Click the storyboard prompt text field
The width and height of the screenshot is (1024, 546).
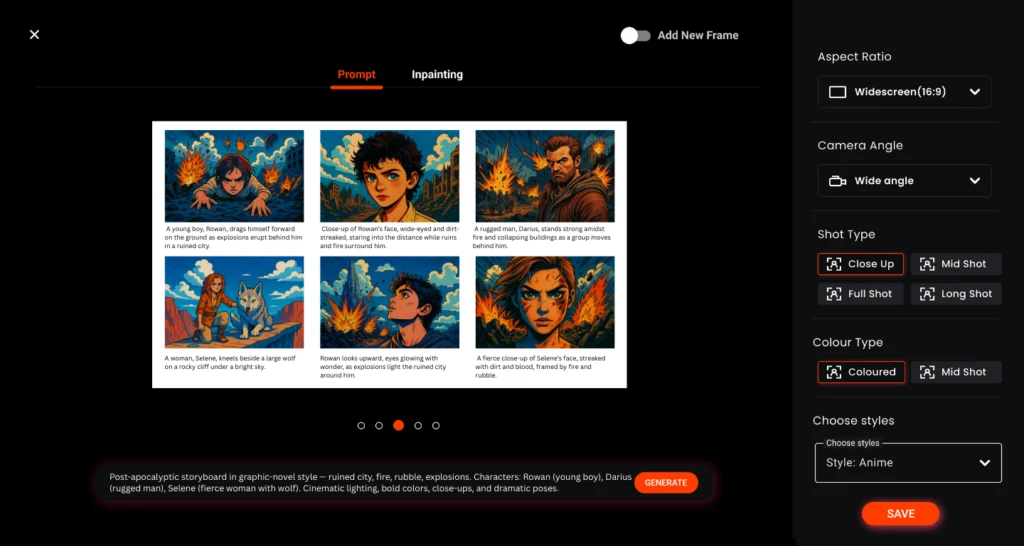pos(365,483)
